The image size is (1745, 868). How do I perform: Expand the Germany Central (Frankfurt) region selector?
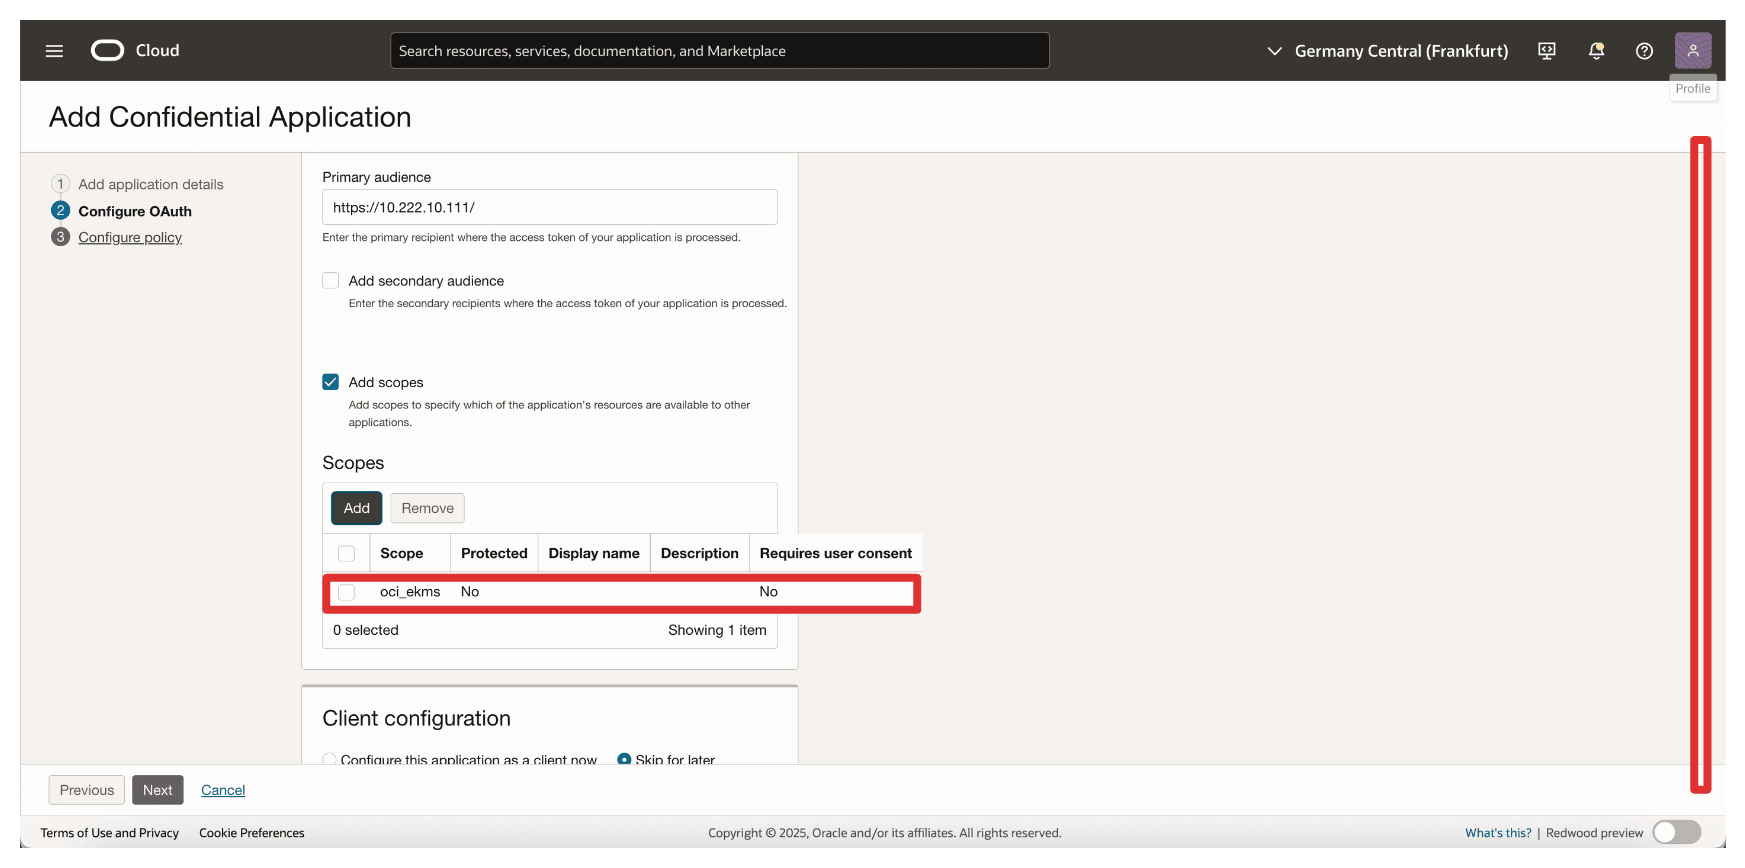coord(1388,51)
